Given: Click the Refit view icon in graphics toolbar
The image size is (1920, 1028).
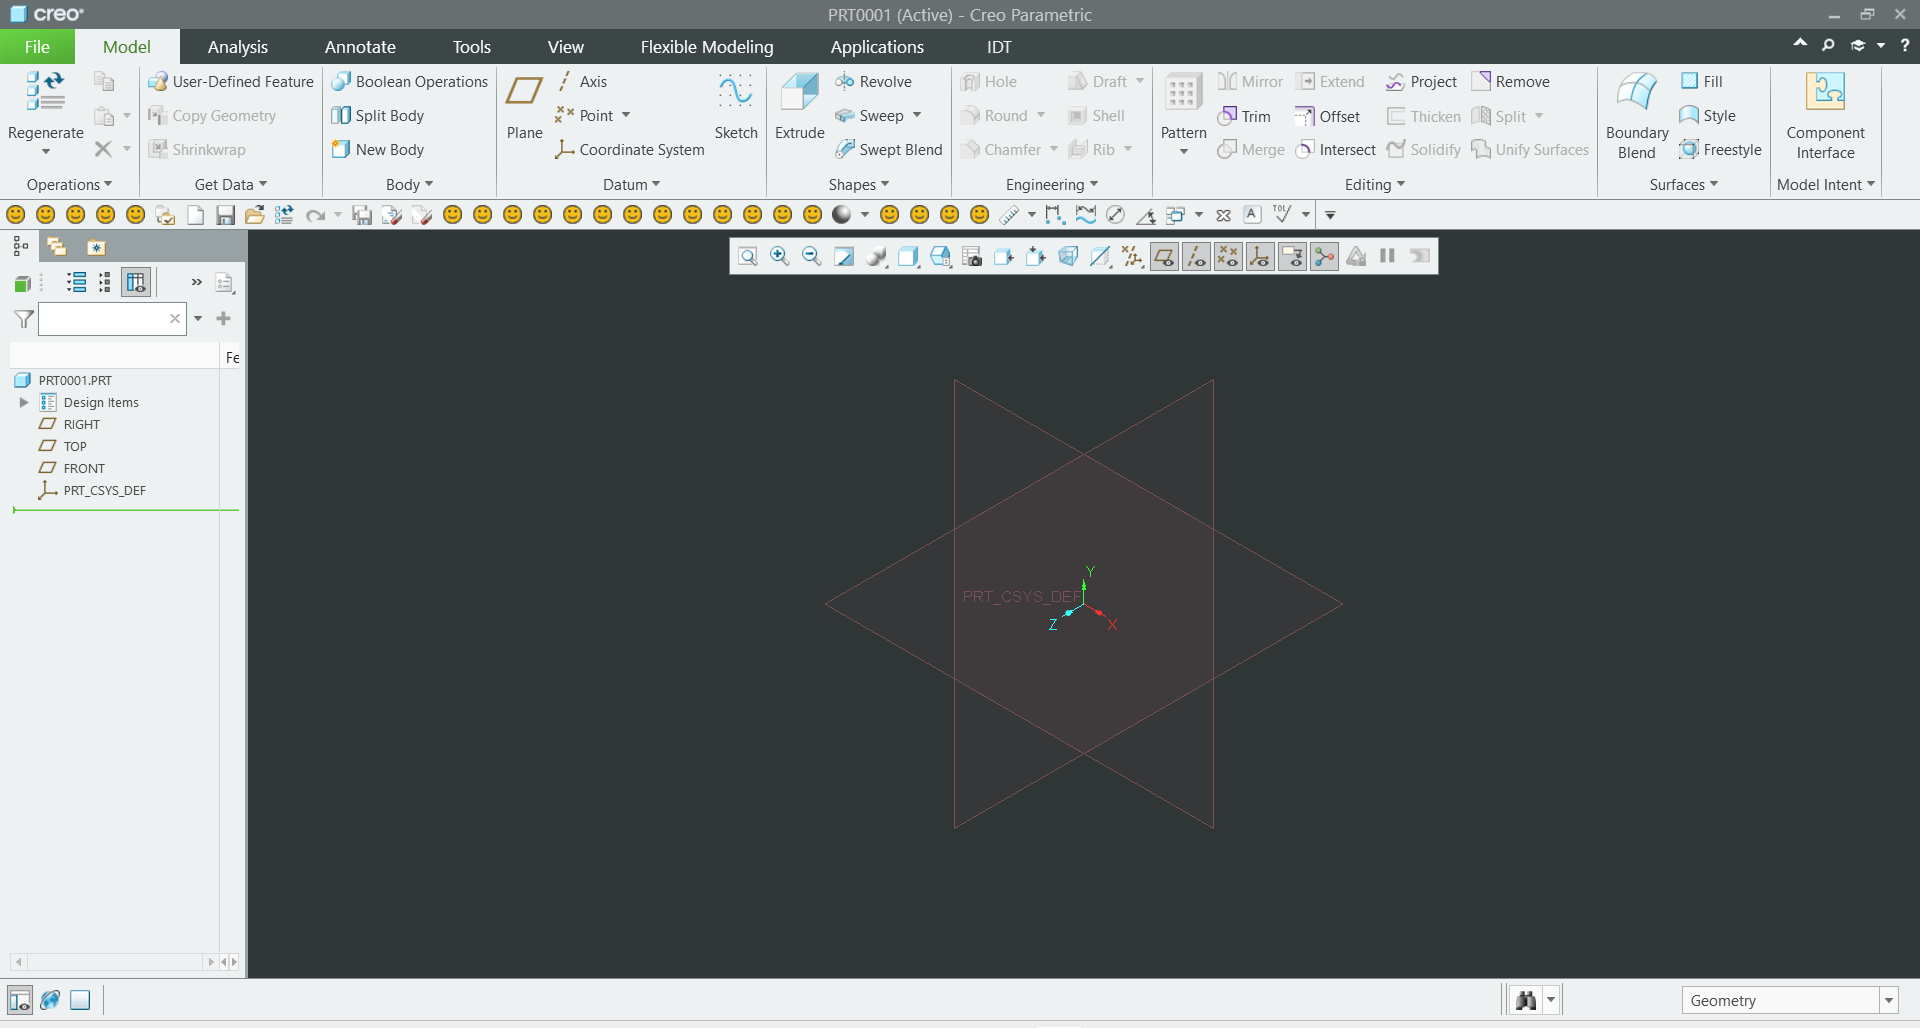Looking at the screenshot, I should tap(748, 257).
